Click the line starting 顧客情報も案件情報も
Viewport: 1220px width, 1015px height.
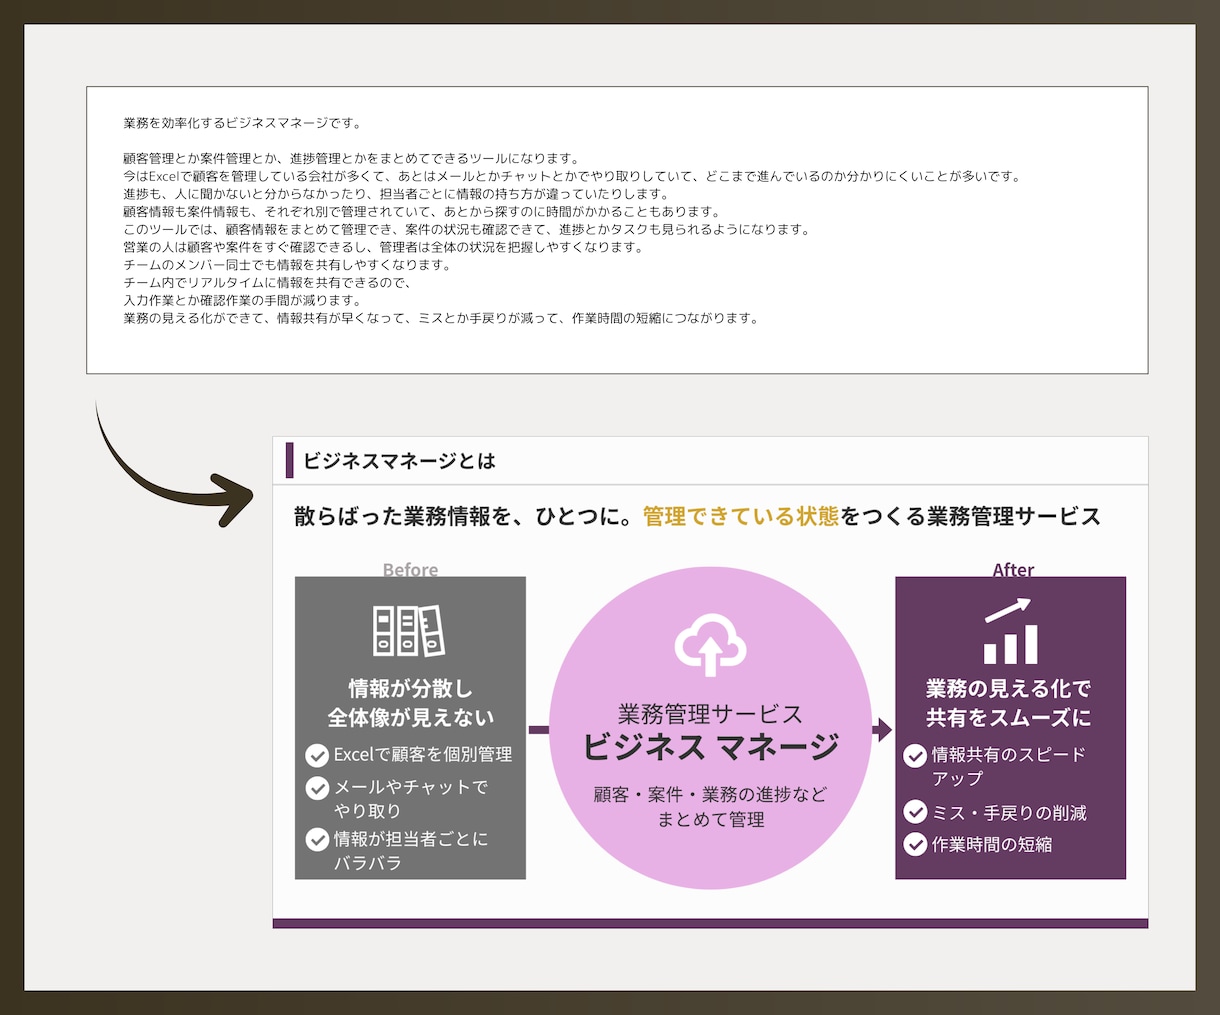(422, 211)
